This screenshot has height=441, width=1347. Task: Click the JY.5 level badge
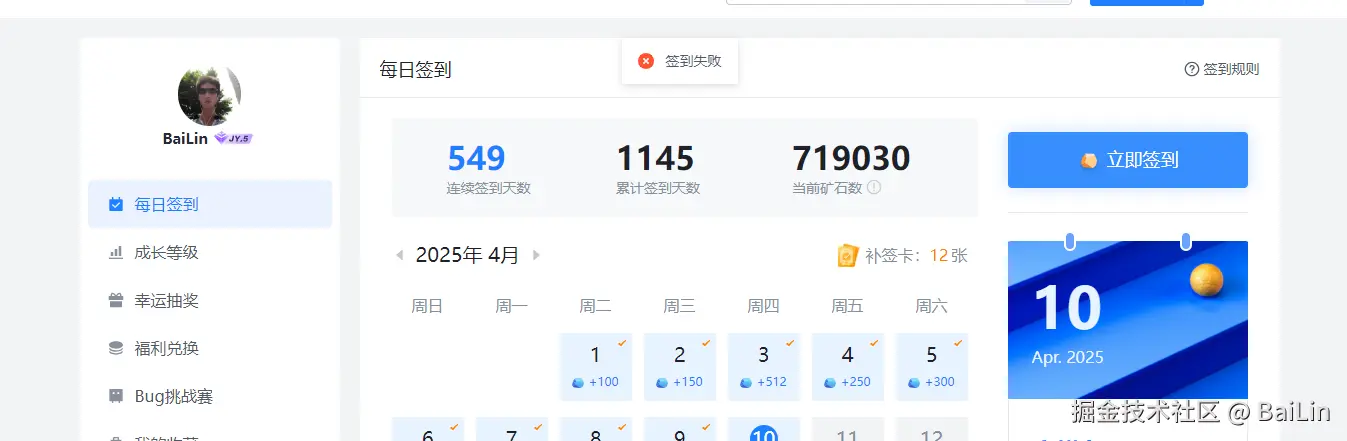(x=234, y=139)
